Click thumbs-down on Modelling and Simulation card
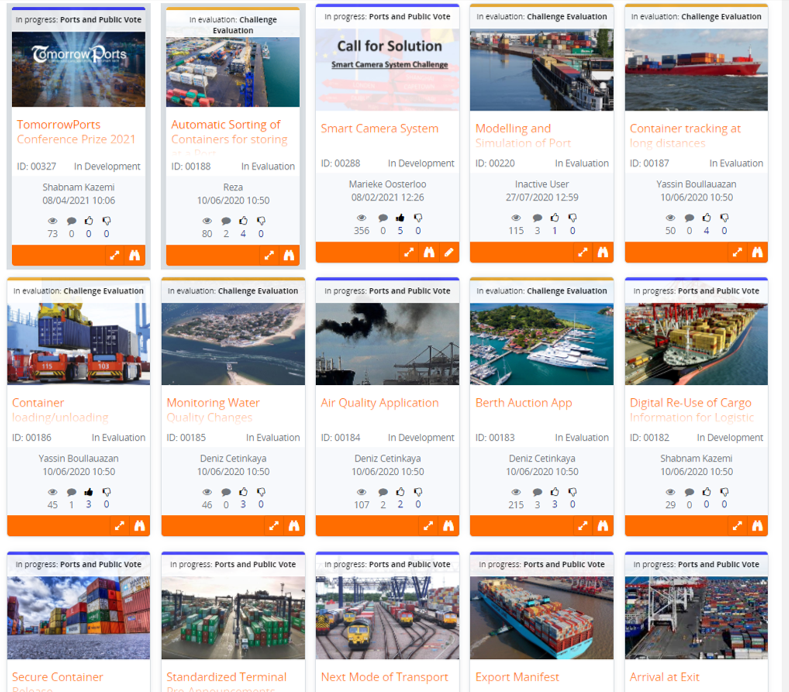 coord(572,218)
